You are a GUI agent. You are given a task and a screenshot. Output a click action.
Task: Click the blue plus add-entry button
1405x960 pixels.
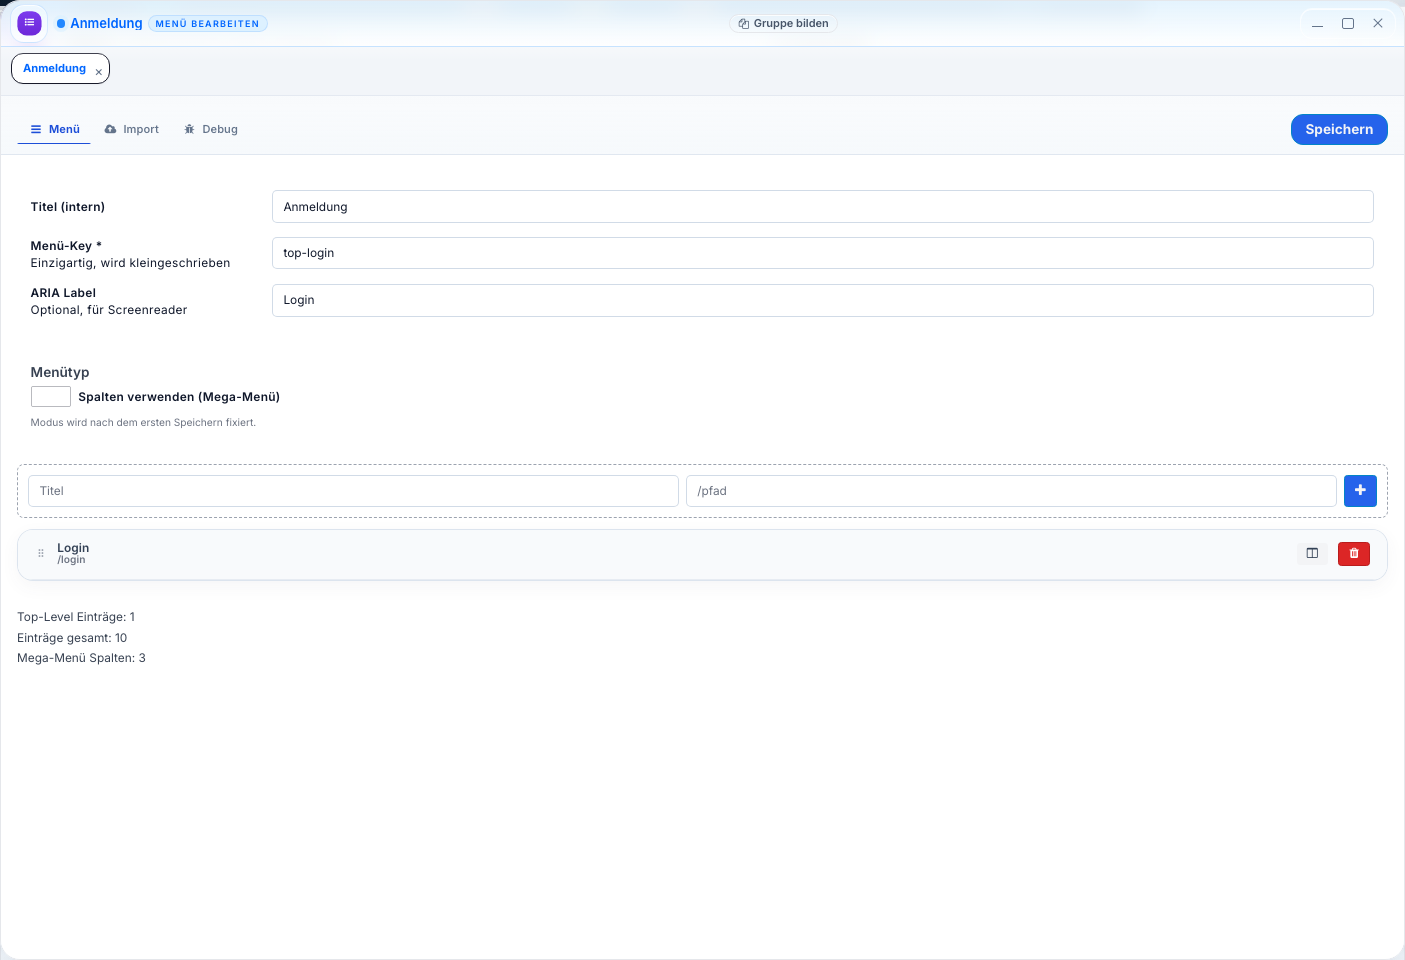pyautogui.click(x=1360, y=491)
